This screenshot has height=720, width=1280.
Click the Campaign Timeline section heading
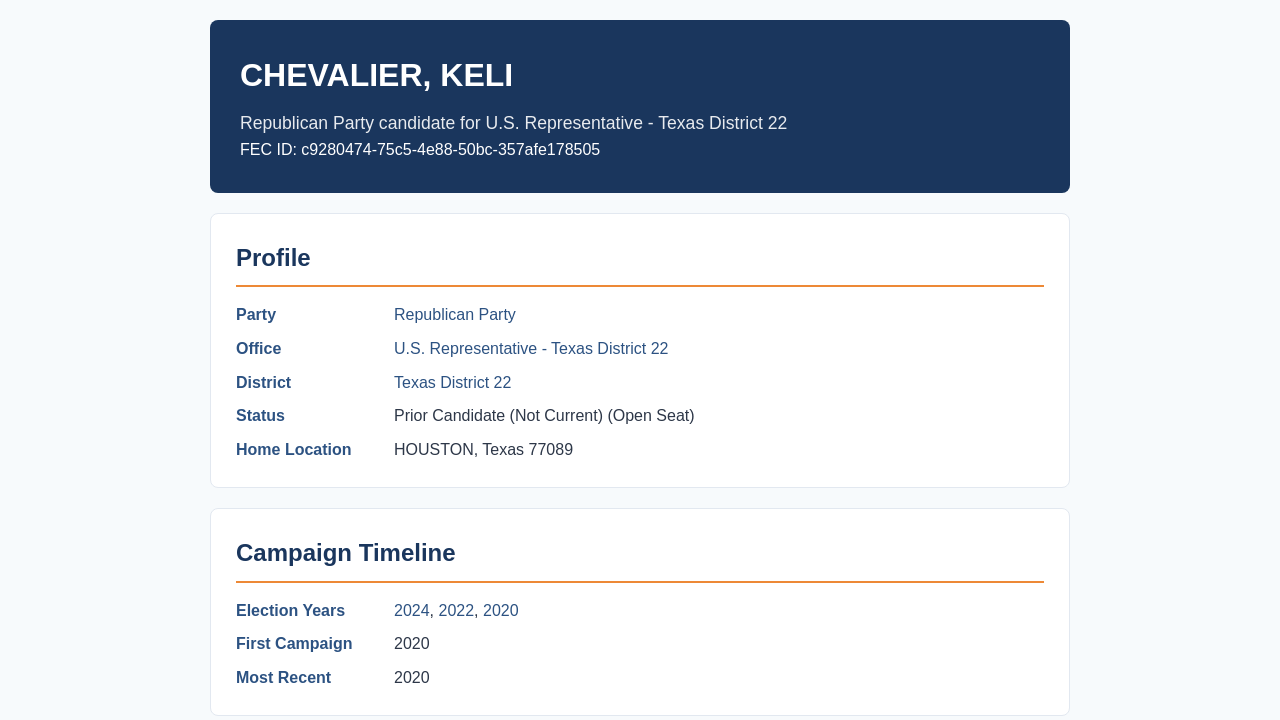coord(345,553)
